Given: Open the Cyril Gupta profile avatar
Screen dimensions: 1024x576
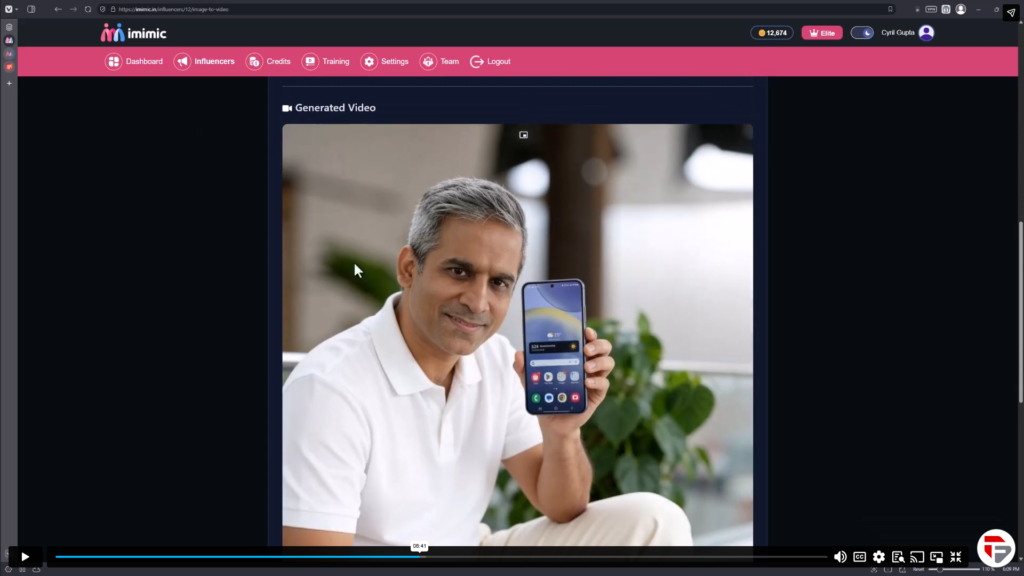Looking at the screenshot, I should 926,33.
